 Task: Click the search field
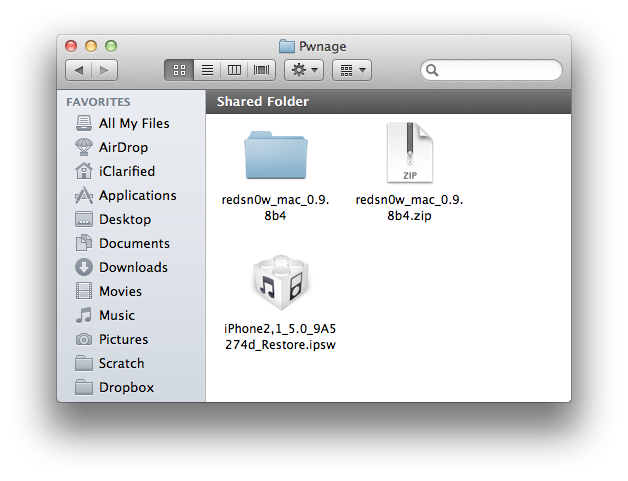pyautogui.click(x=491, y=70)
